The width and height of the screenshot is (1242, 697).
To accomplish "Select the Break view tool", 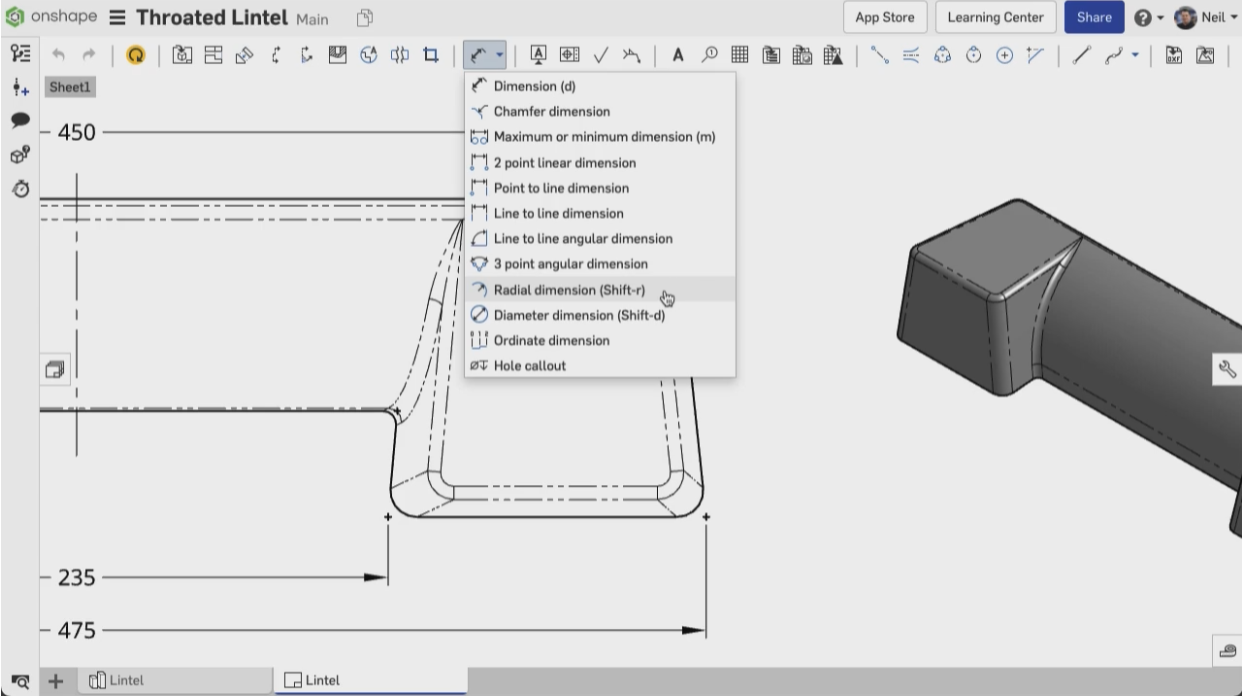I will click(x=399, y=55).
